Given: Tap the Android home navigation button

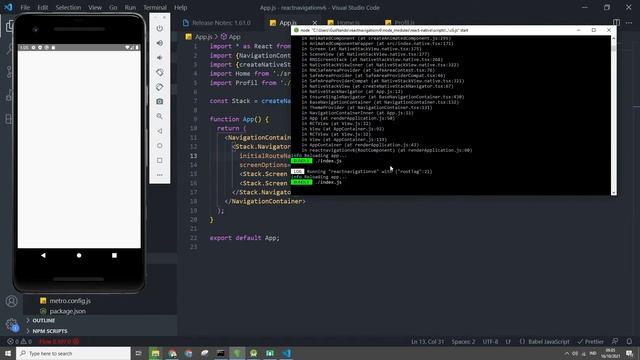Looking at the screenshot, I should coord(79,255).
